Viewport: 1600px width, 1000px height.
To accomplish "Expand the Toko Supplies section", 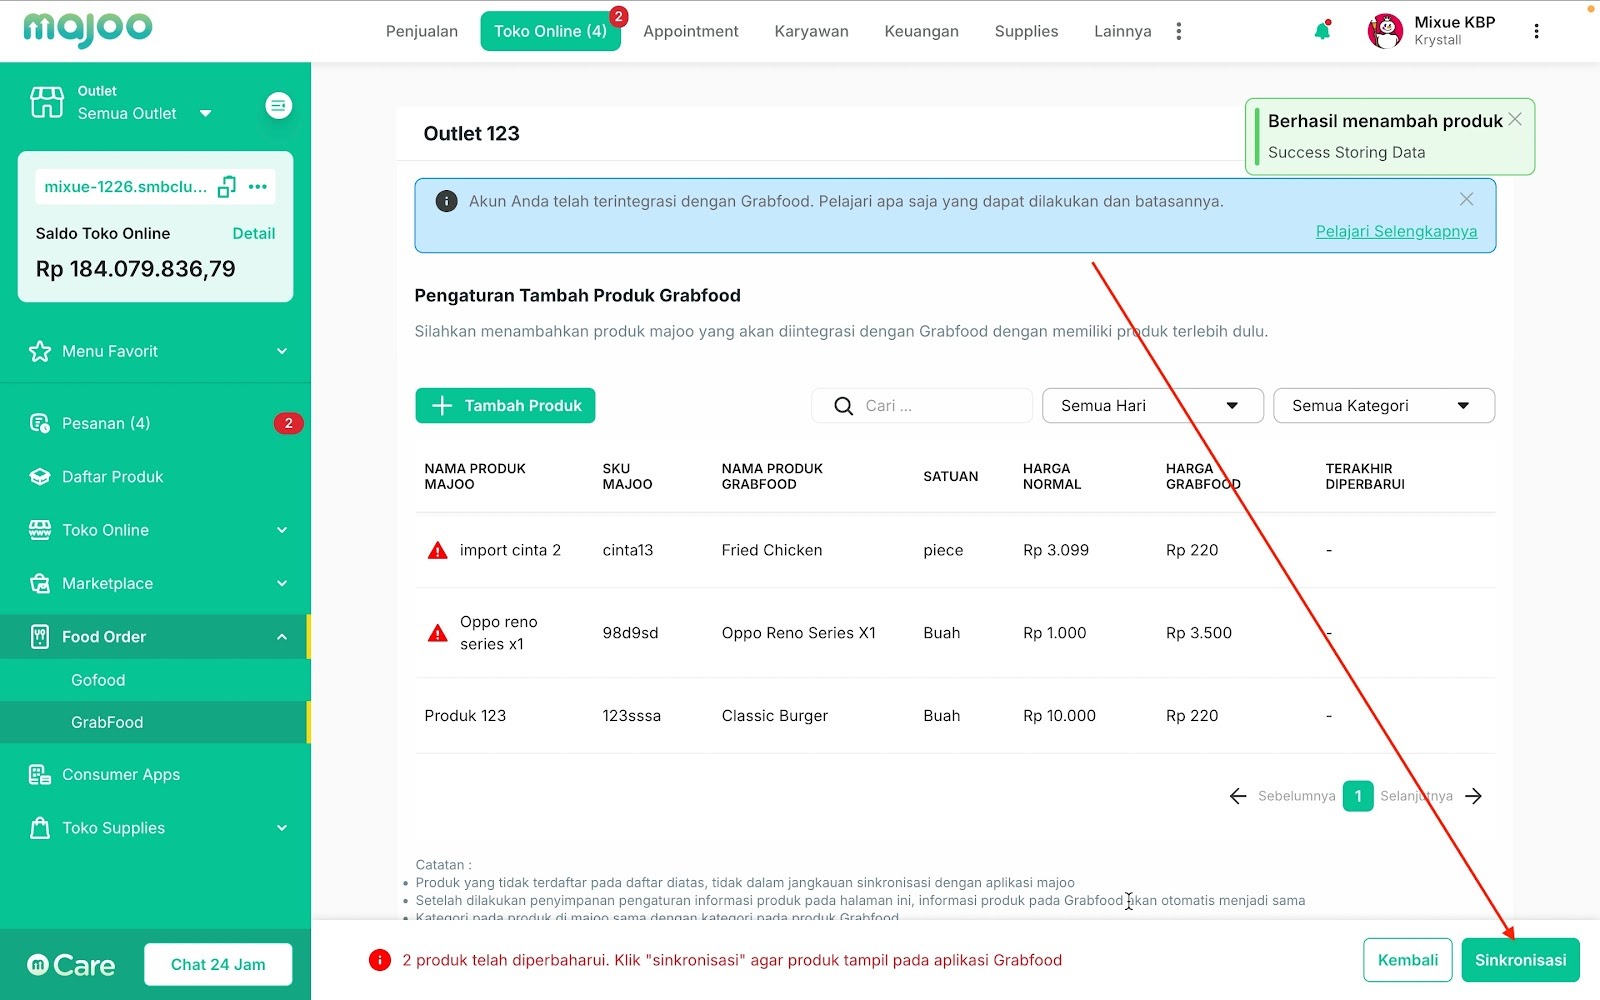I will [282, 828].
